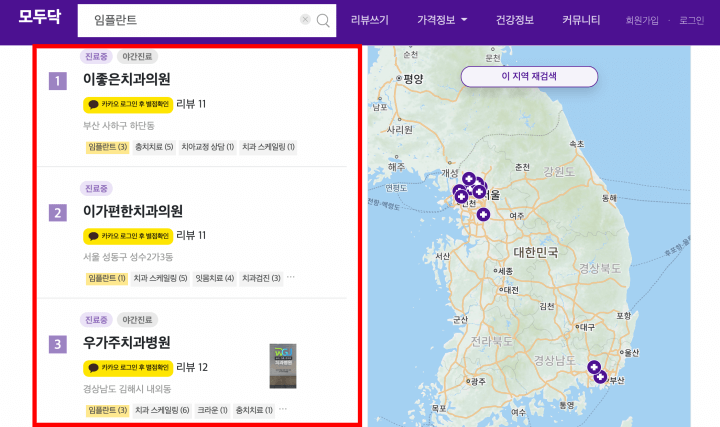Go to the 커뮤니티 menu
The image size is (720, 427).
(x=581, y=20)
